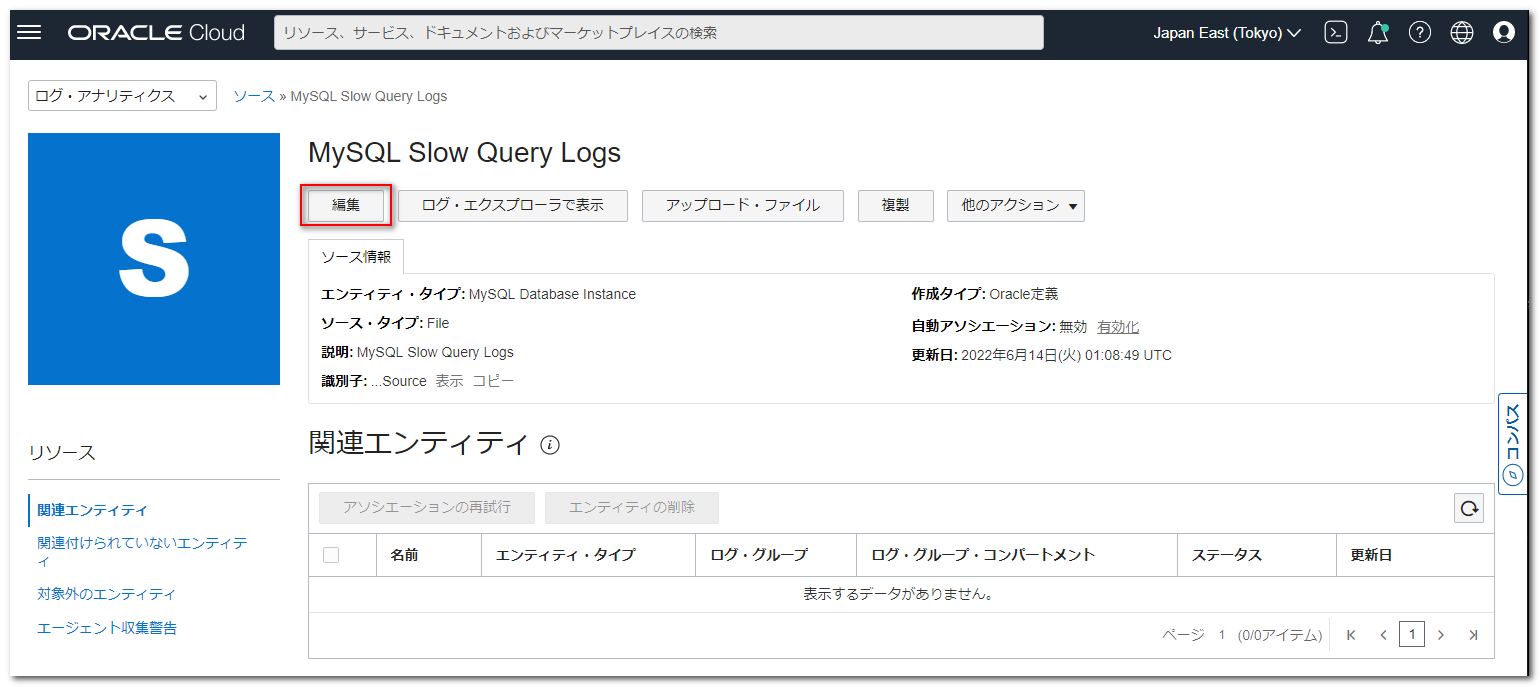
Task: Go to the last page of results
Action: pos(1473,635)
